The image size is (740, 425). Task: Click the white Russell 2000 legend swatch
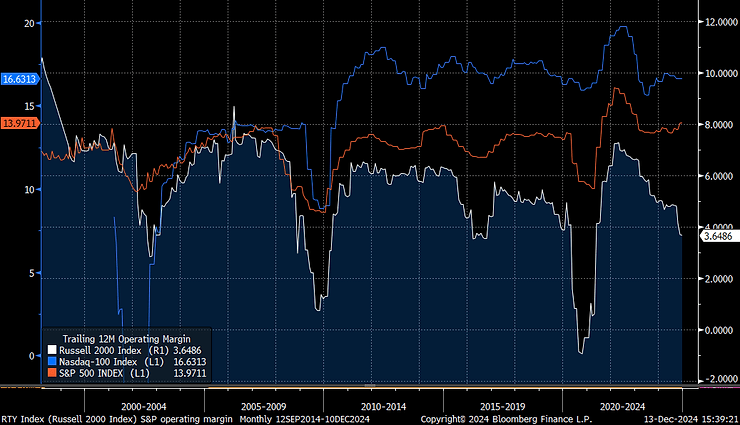tap(52, 351)
